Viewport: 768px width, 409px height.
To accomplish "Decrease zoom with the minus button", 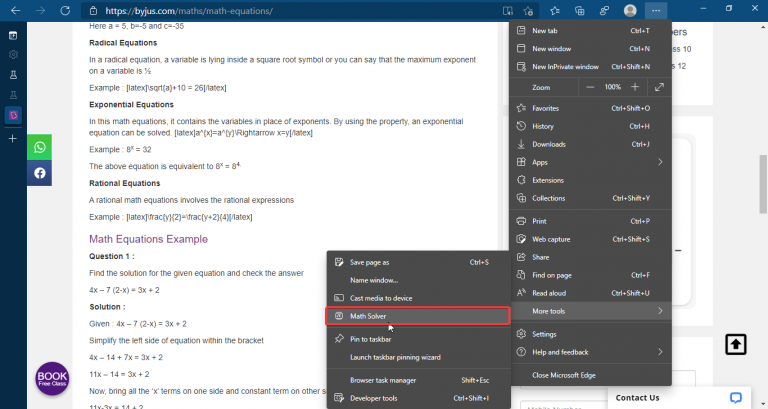I will tap(590, 87).
